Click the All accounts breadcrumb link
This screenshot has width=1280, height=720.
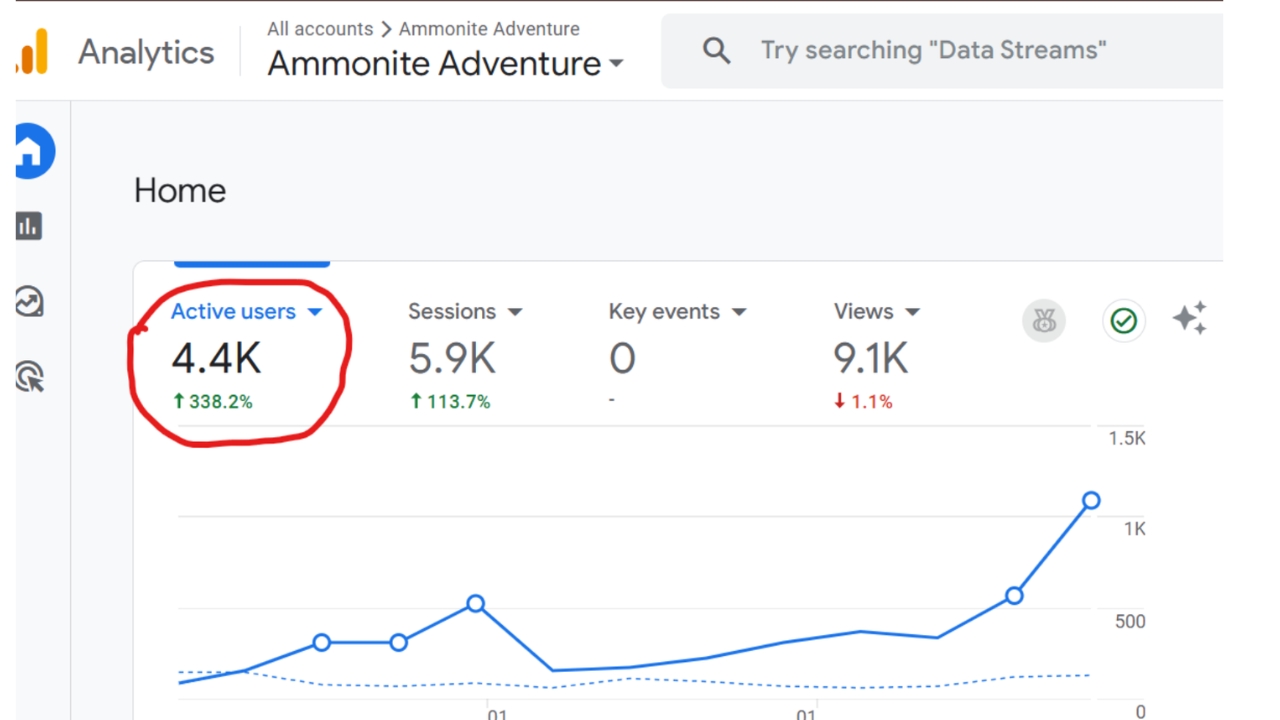pyautogui.click(x=320, y=29)
